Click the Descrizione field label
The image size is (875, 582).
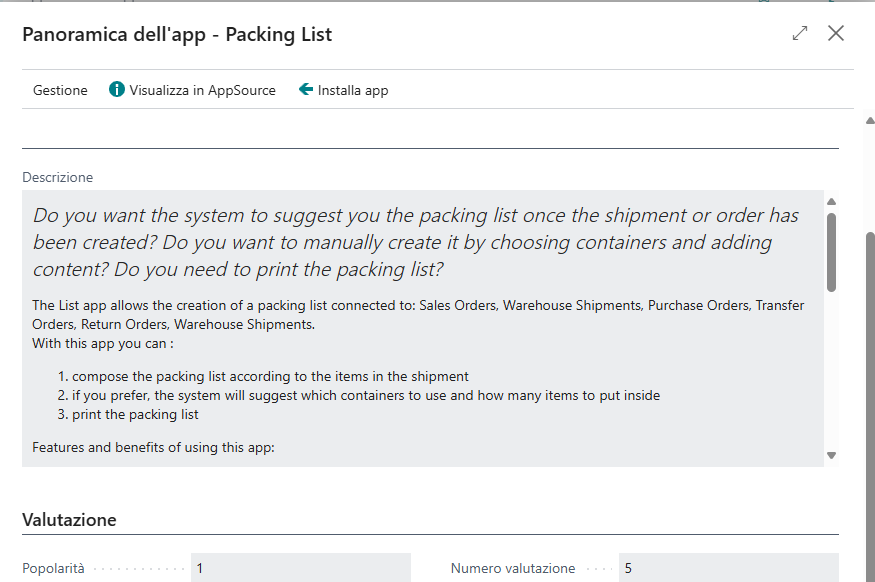tap(57, 177)
